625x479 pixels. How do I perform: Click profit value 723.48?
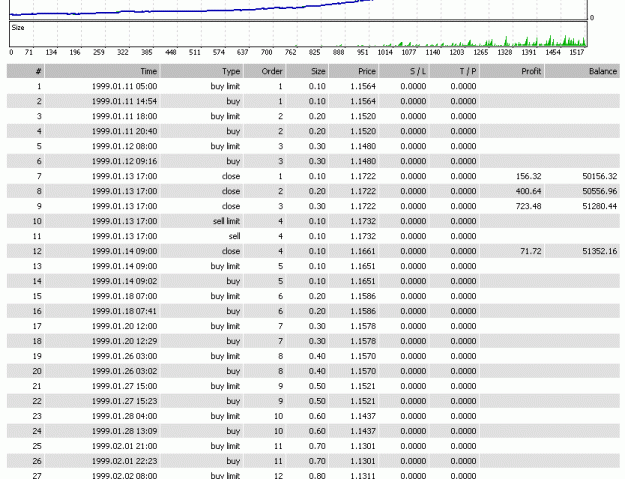[529, 206]
